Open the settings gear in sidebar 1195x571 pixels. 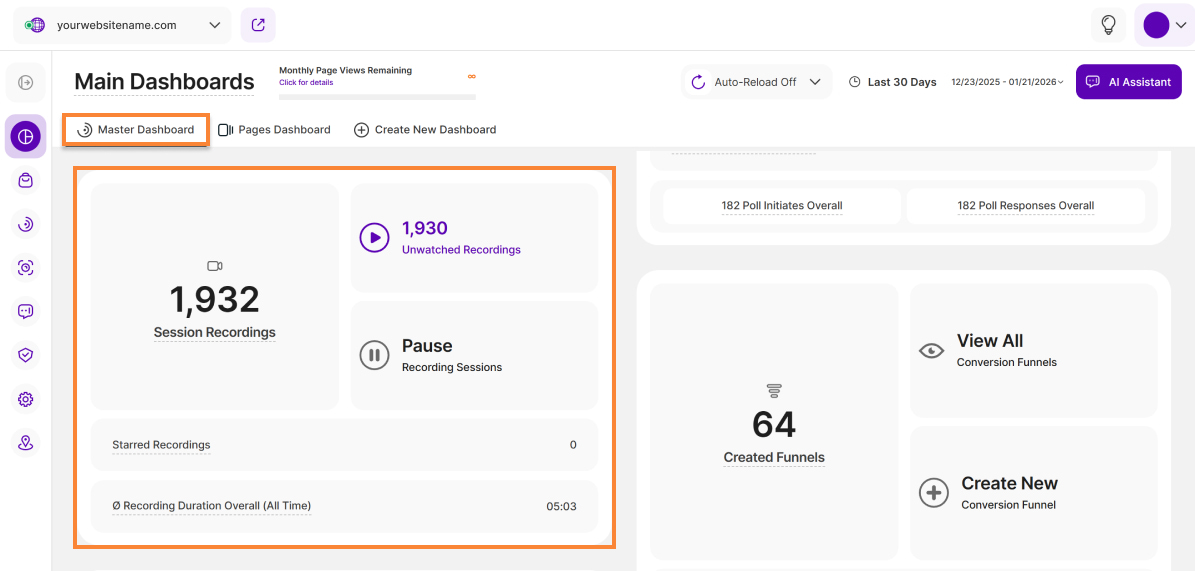(x=26, y=399)
